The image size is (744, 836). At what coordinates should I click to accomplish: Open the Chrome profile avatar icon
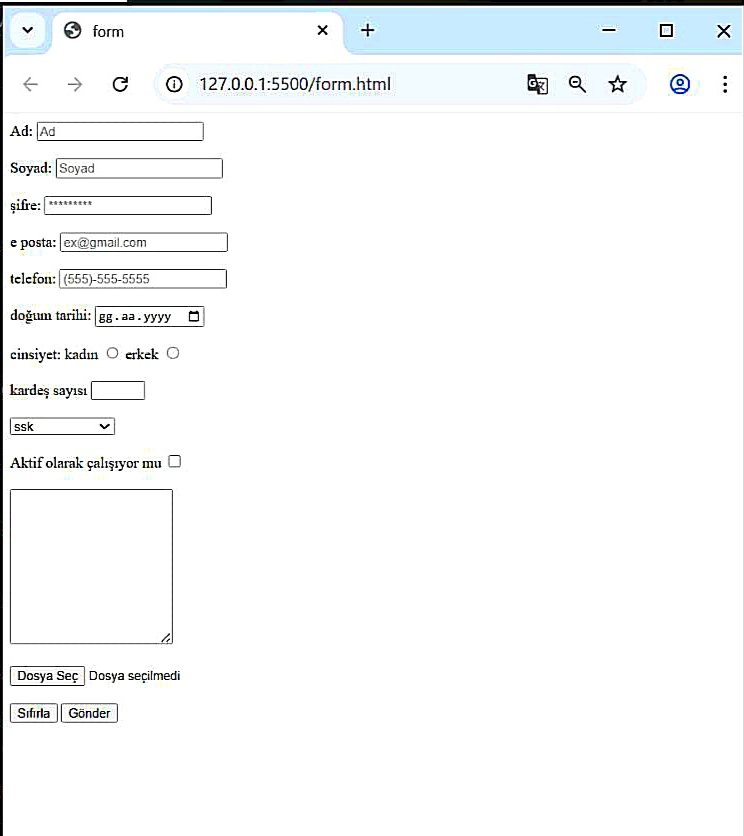click(x=680, y=84)
